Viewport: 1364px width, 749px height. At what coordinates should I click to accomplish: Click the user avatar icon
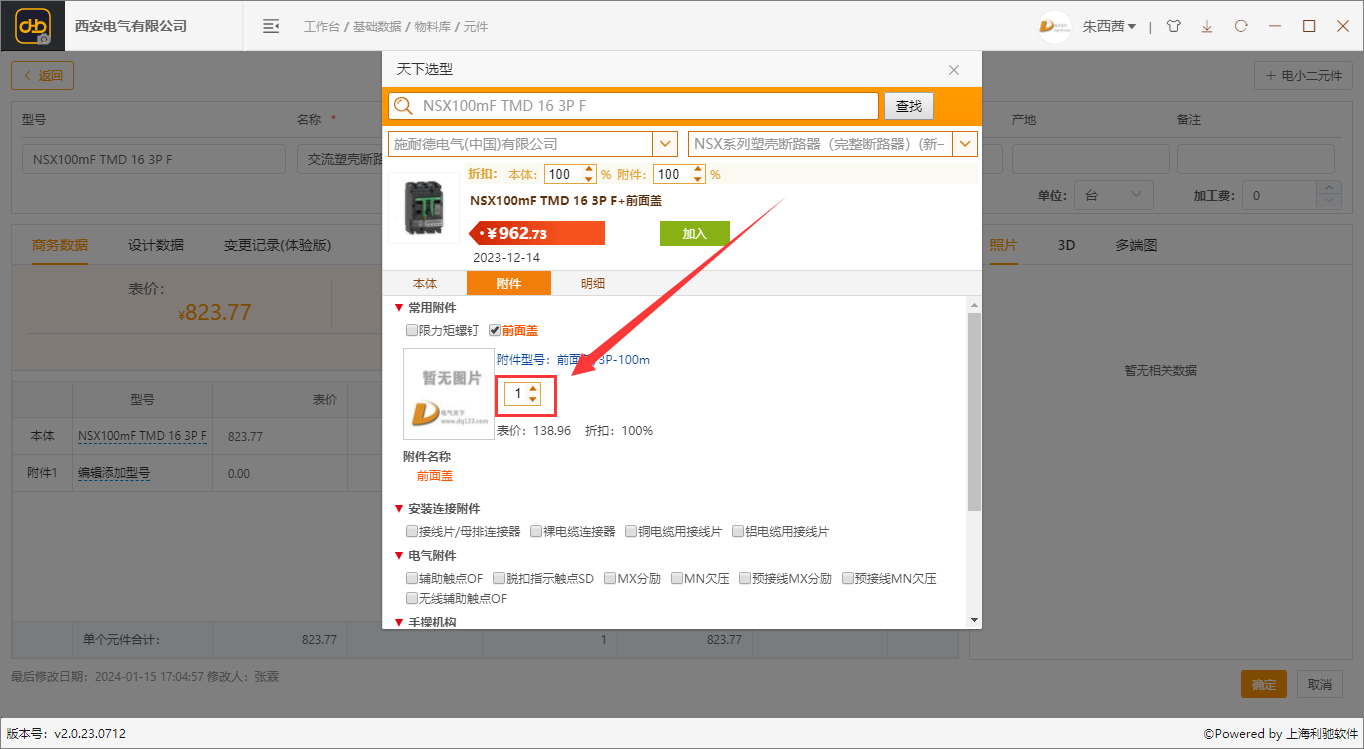point(1054,26)
